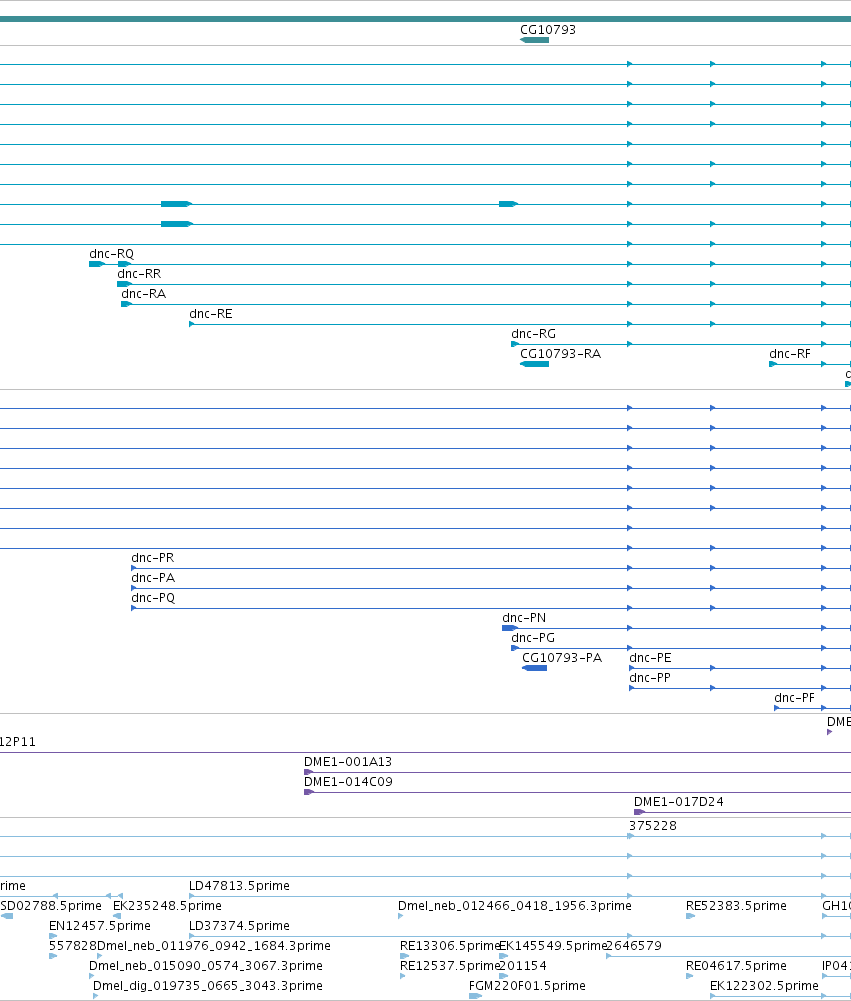Select the dnc-PR protein label
Screen dimensions: 851x1001
click(153, 558)
